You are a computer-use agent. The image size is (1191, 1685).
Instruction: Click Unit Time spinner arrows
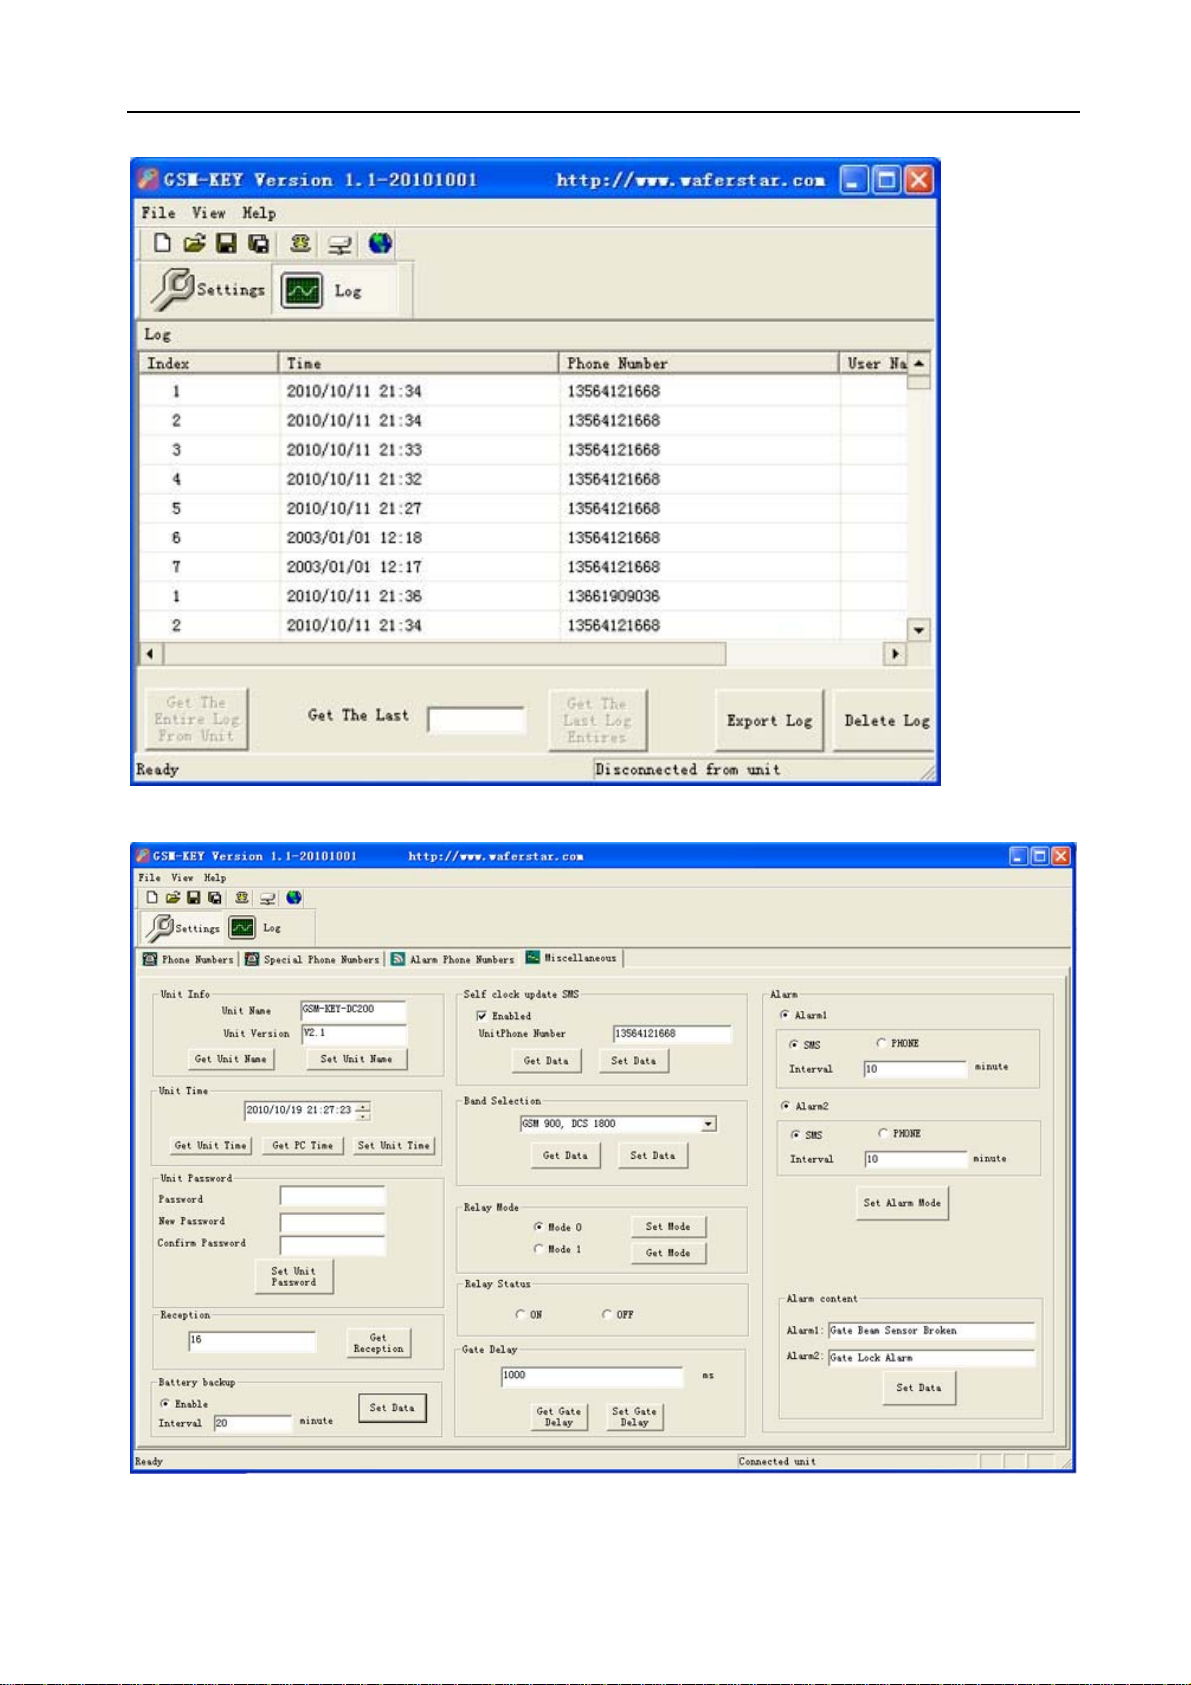pos(362,1110)
